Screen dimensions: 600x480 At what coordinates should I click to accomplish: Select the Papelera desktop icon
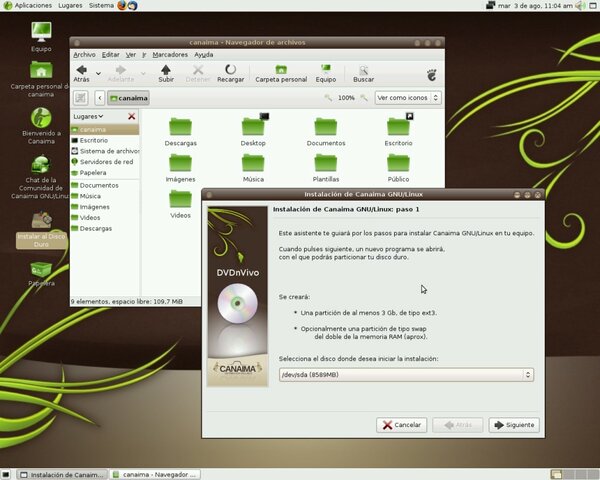pos(41,274)
